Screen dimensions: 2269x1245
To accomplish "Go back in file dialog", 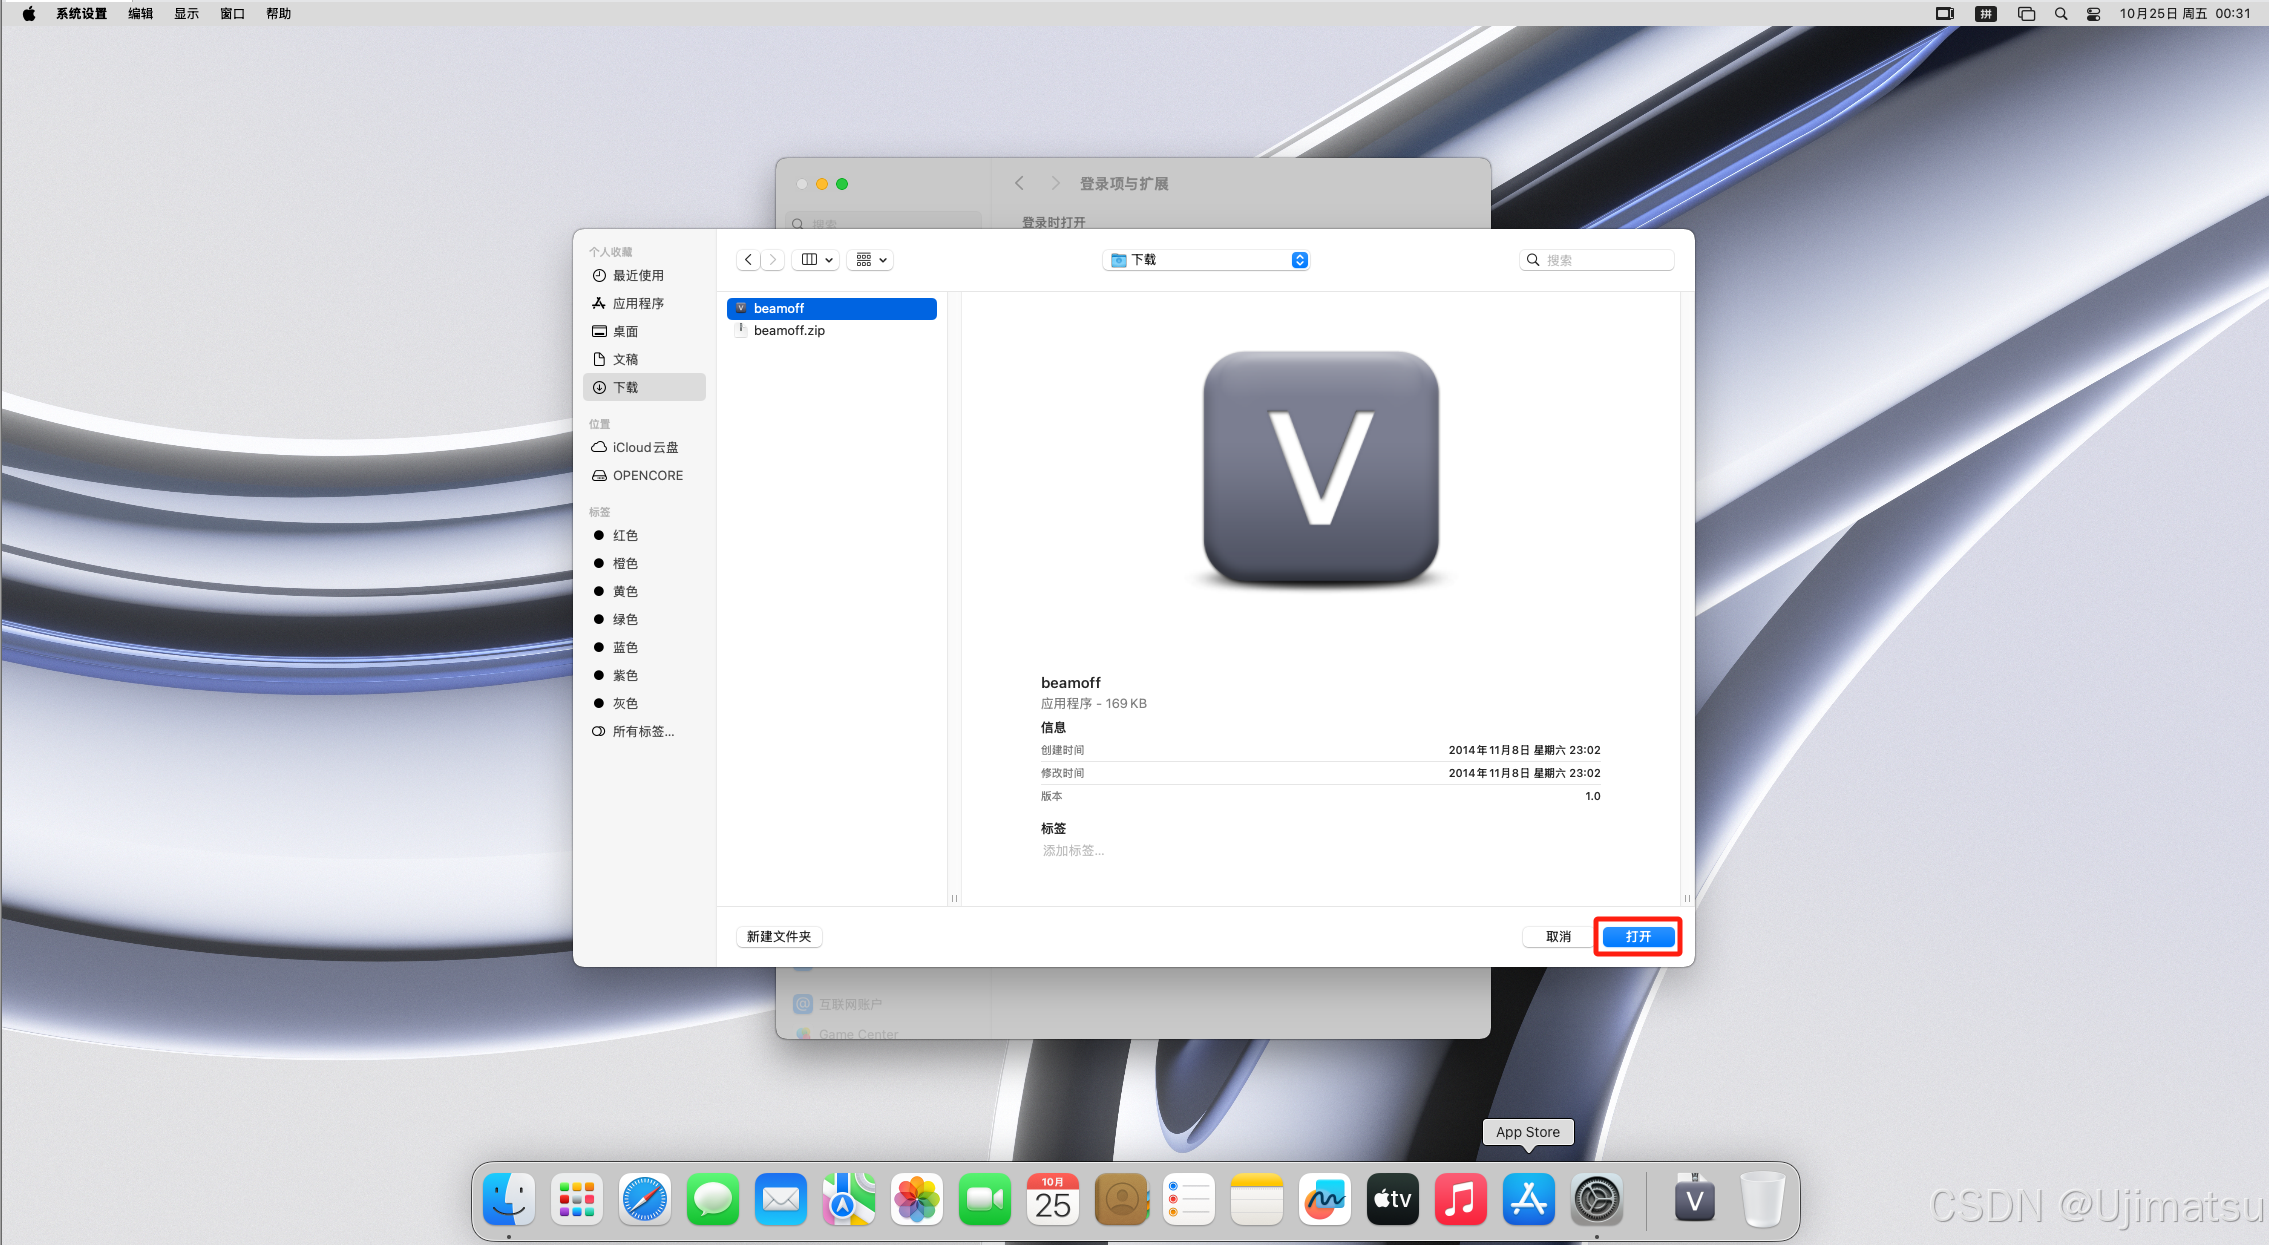I will pyautogui.click(x=748, y=260).
